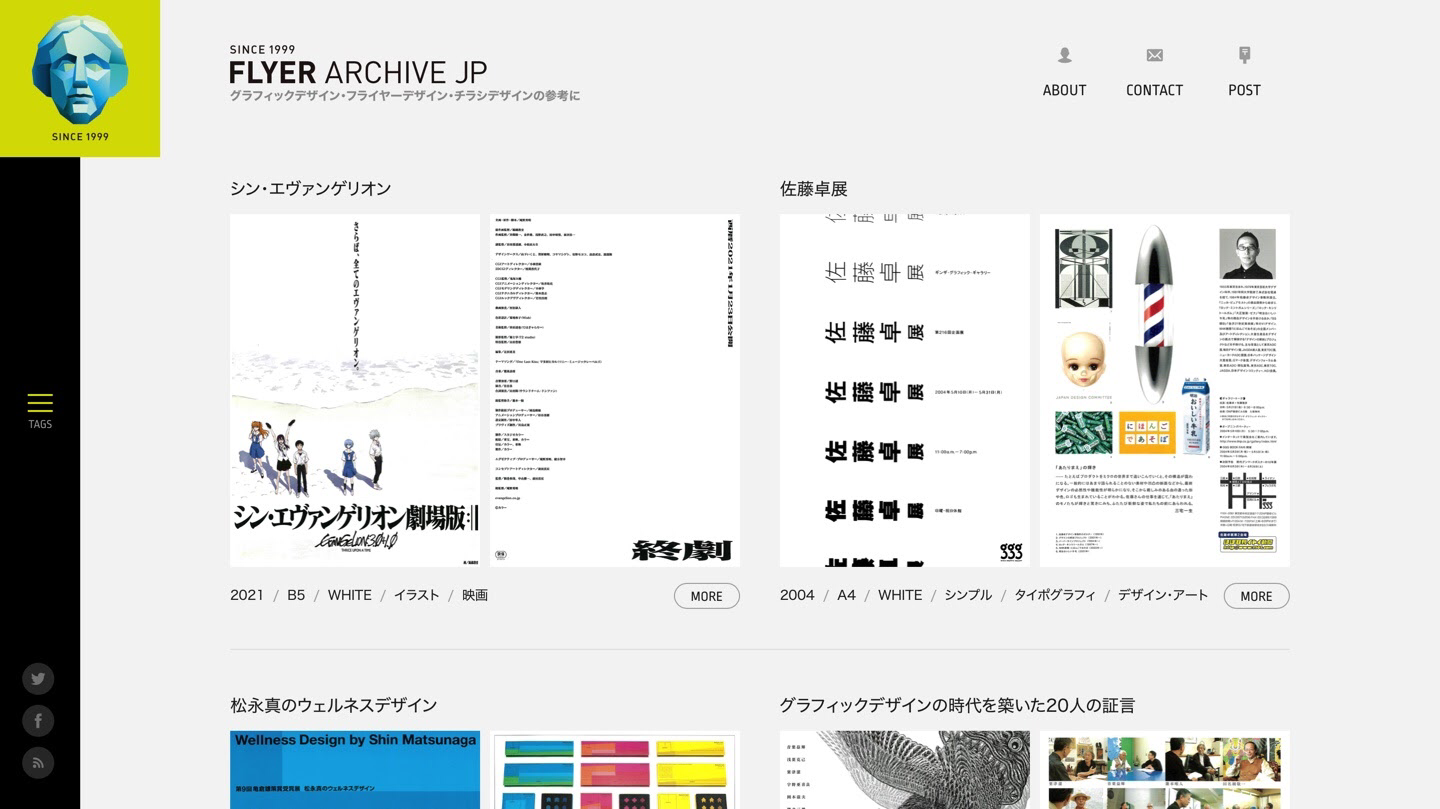1440x809 pixels.
Task: Click the ABOUT person icon
Action: click(x=1064, y=55)
